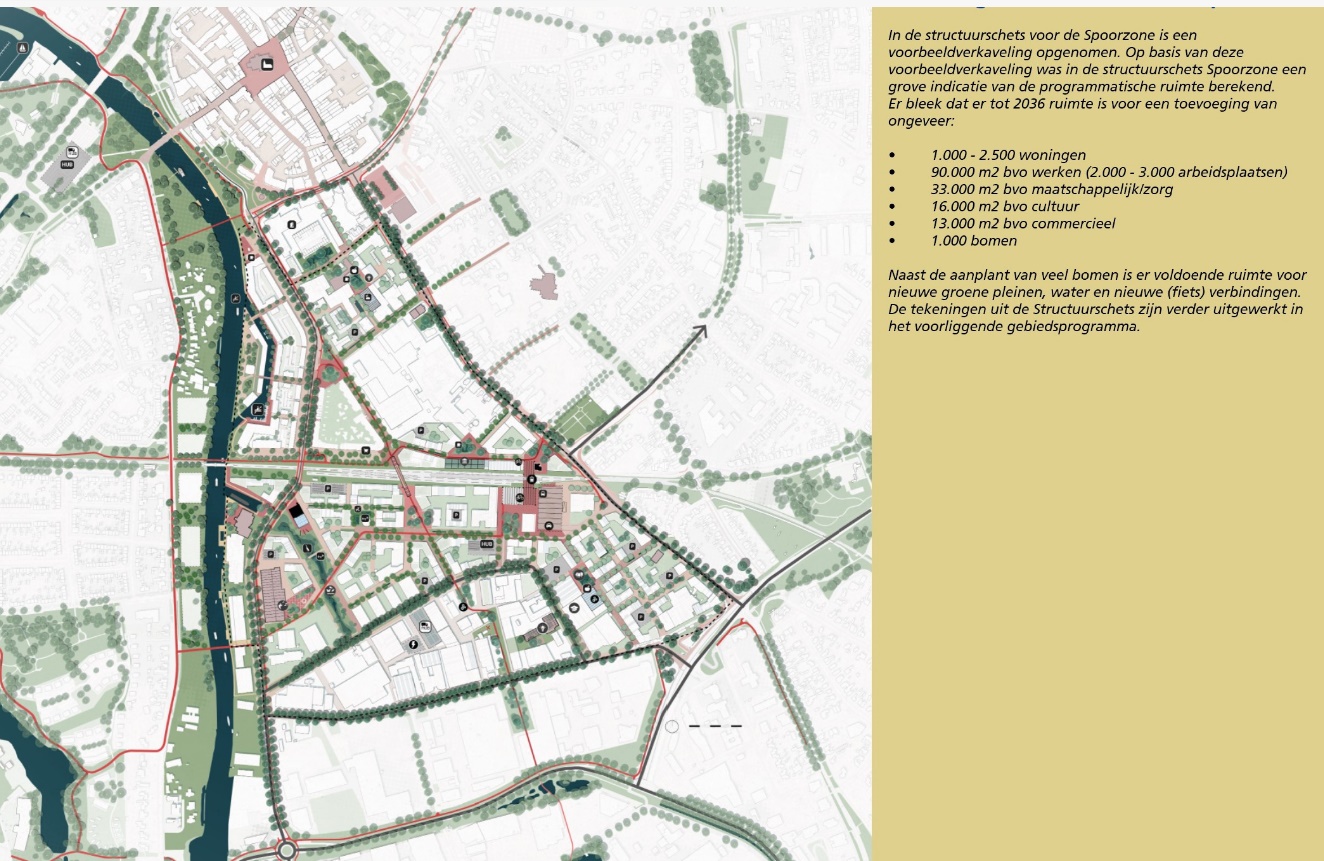
Task: Click the icon on the pink city square
Action: tap(267, 65)
